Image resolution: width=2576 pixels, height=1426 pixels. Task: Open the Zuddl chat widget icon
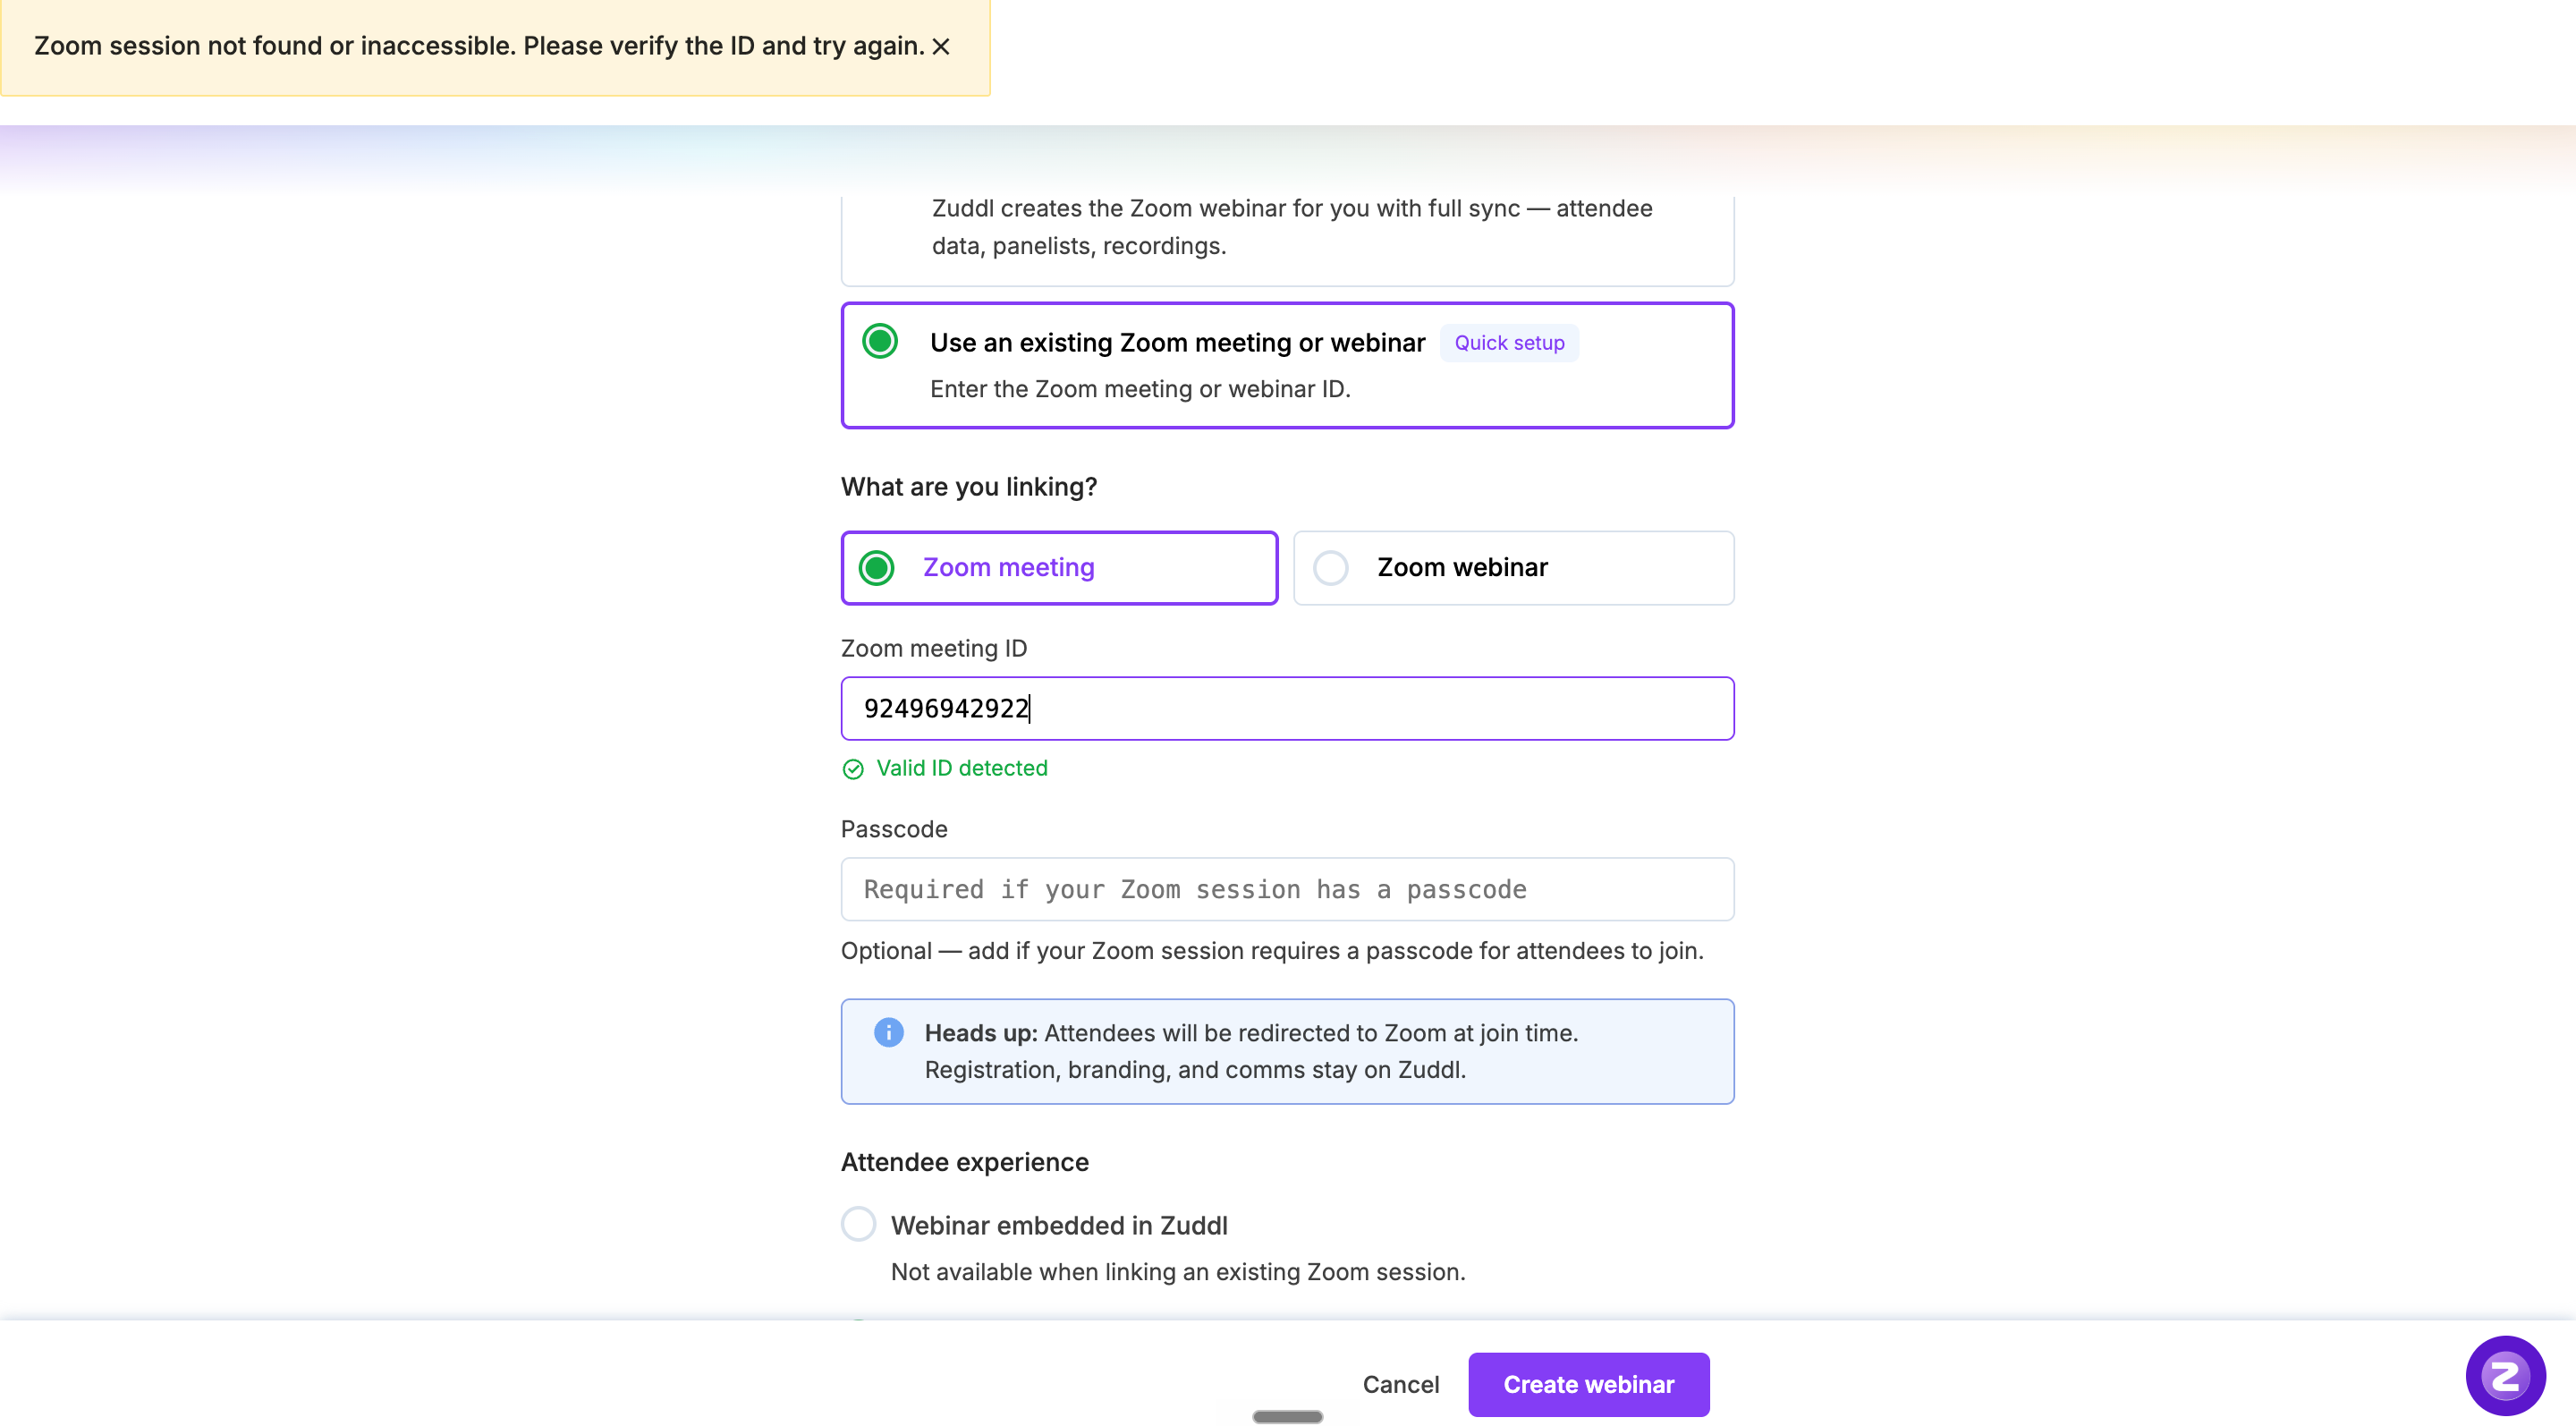tap(2505, 1376)
